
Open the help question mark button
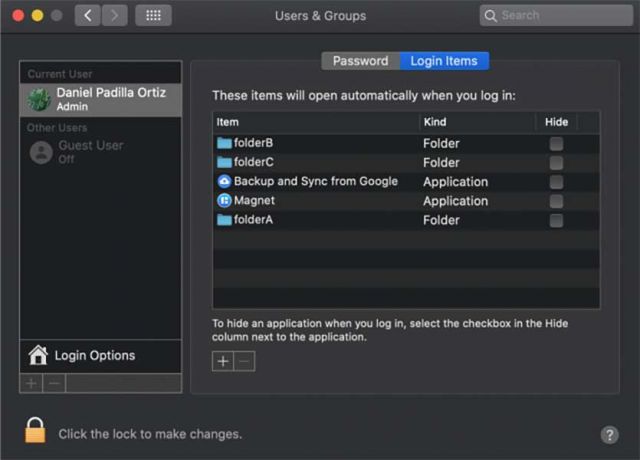(609, 435)
